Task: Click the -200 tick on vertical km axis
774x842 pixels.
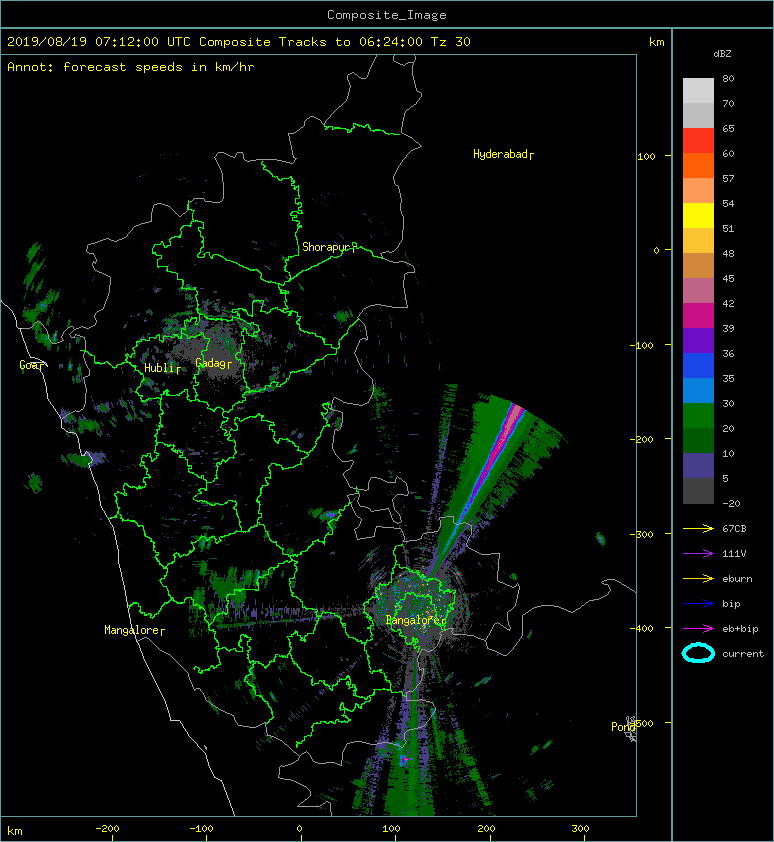Action: [x=641, y=439]
